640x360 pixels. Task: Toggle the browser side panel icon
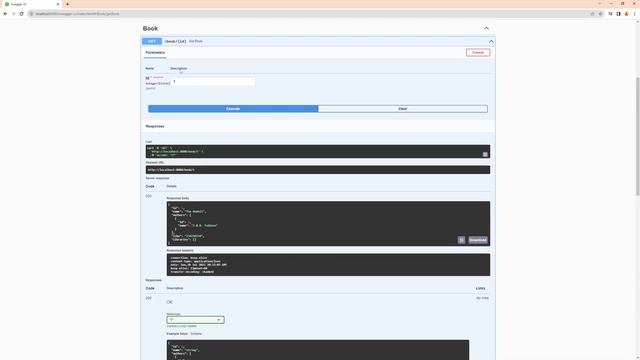(618, 13)
